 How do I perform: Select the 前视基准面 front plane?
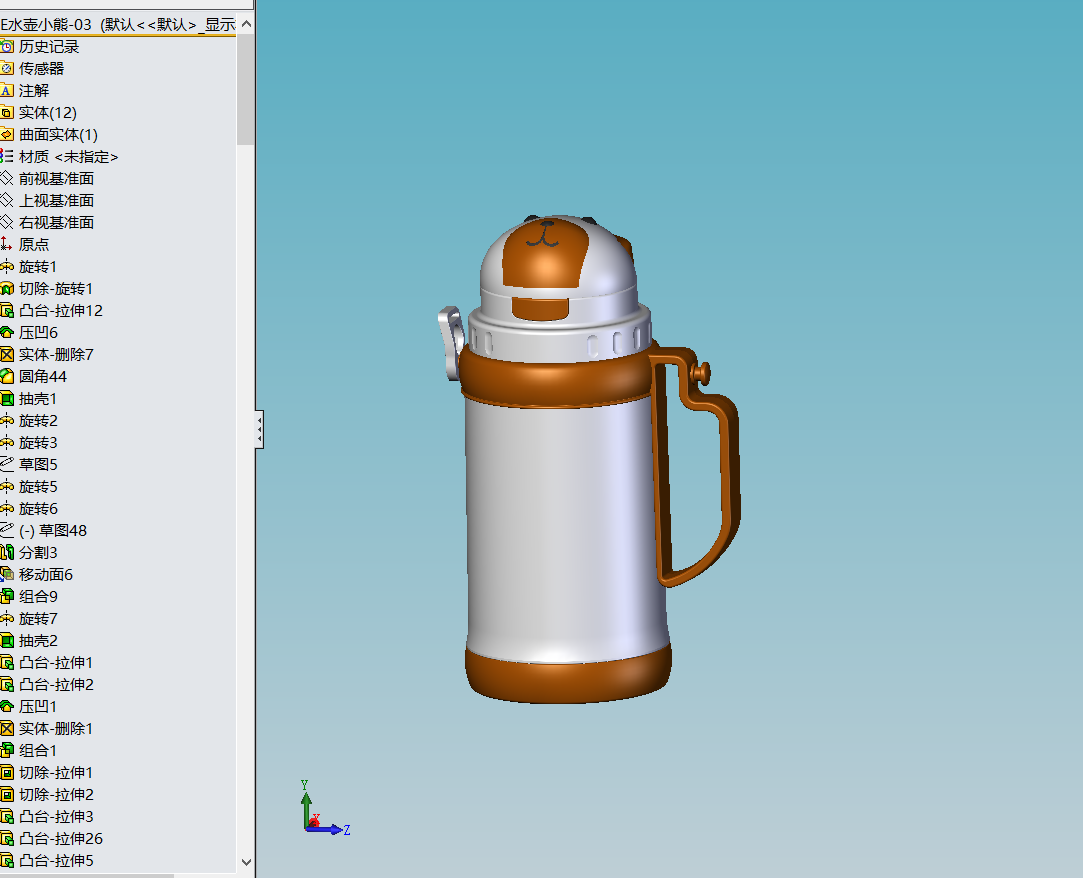coord(56,179)
